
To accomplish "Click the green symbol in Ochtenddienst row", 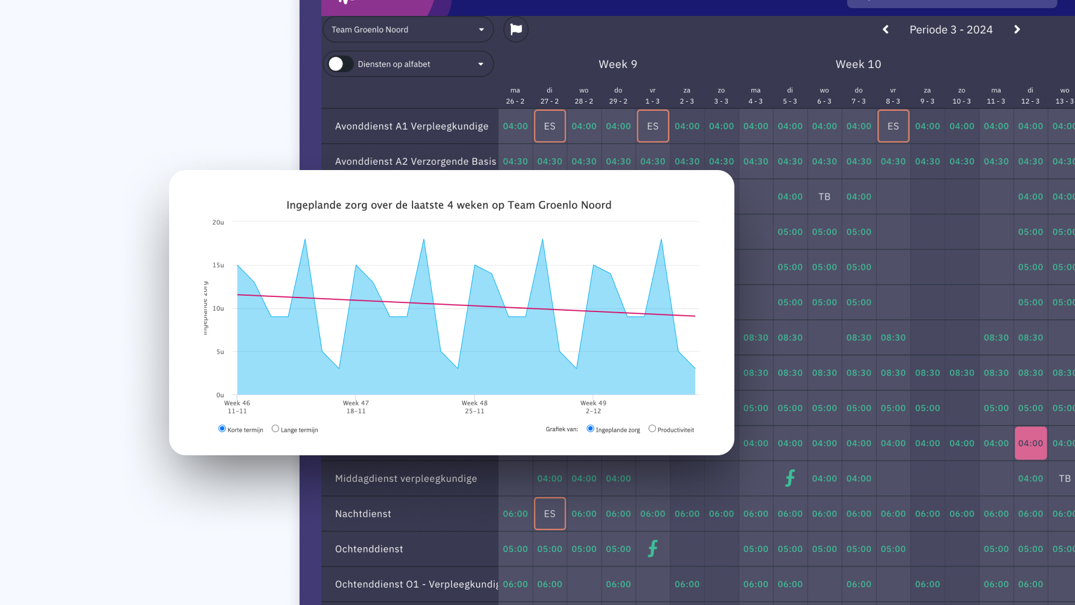I will tap(653, 549).
